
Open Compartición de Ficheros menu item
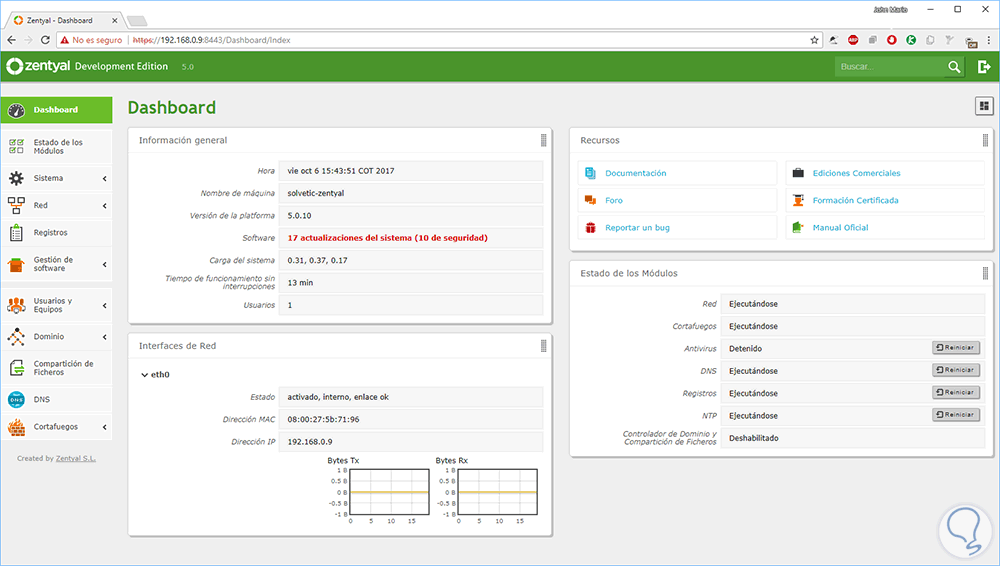pos(56,368)
